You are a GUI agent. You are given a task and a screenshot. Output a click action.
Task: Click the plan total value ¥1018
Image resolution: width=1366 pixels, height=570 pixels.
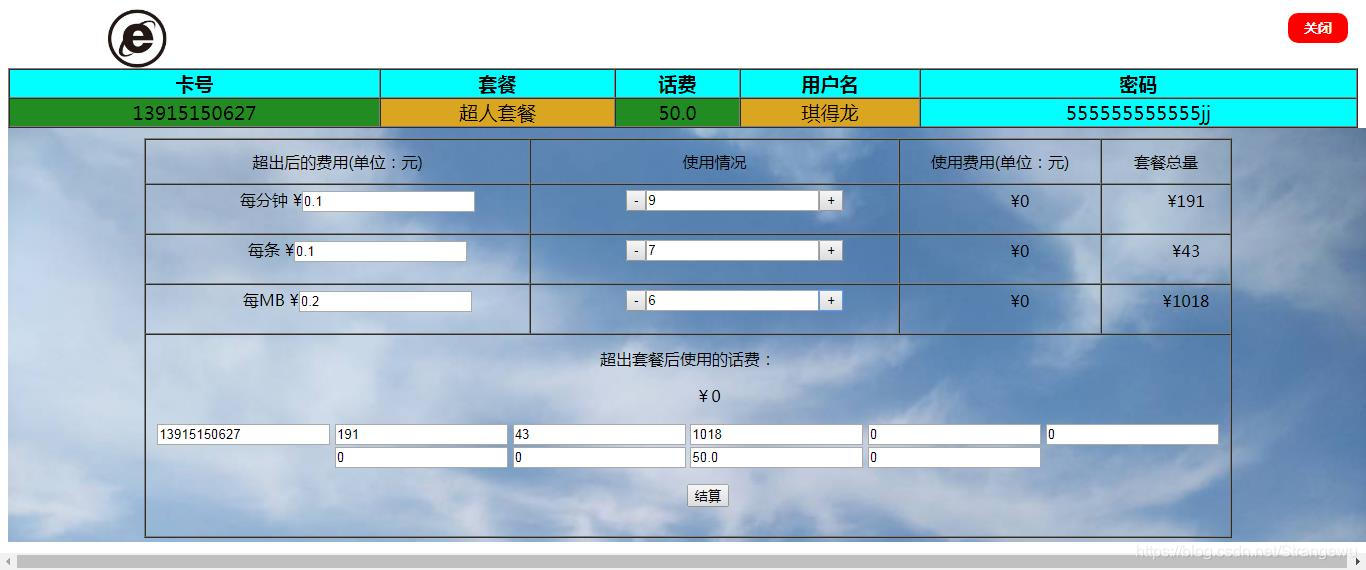coord(1186,301)
